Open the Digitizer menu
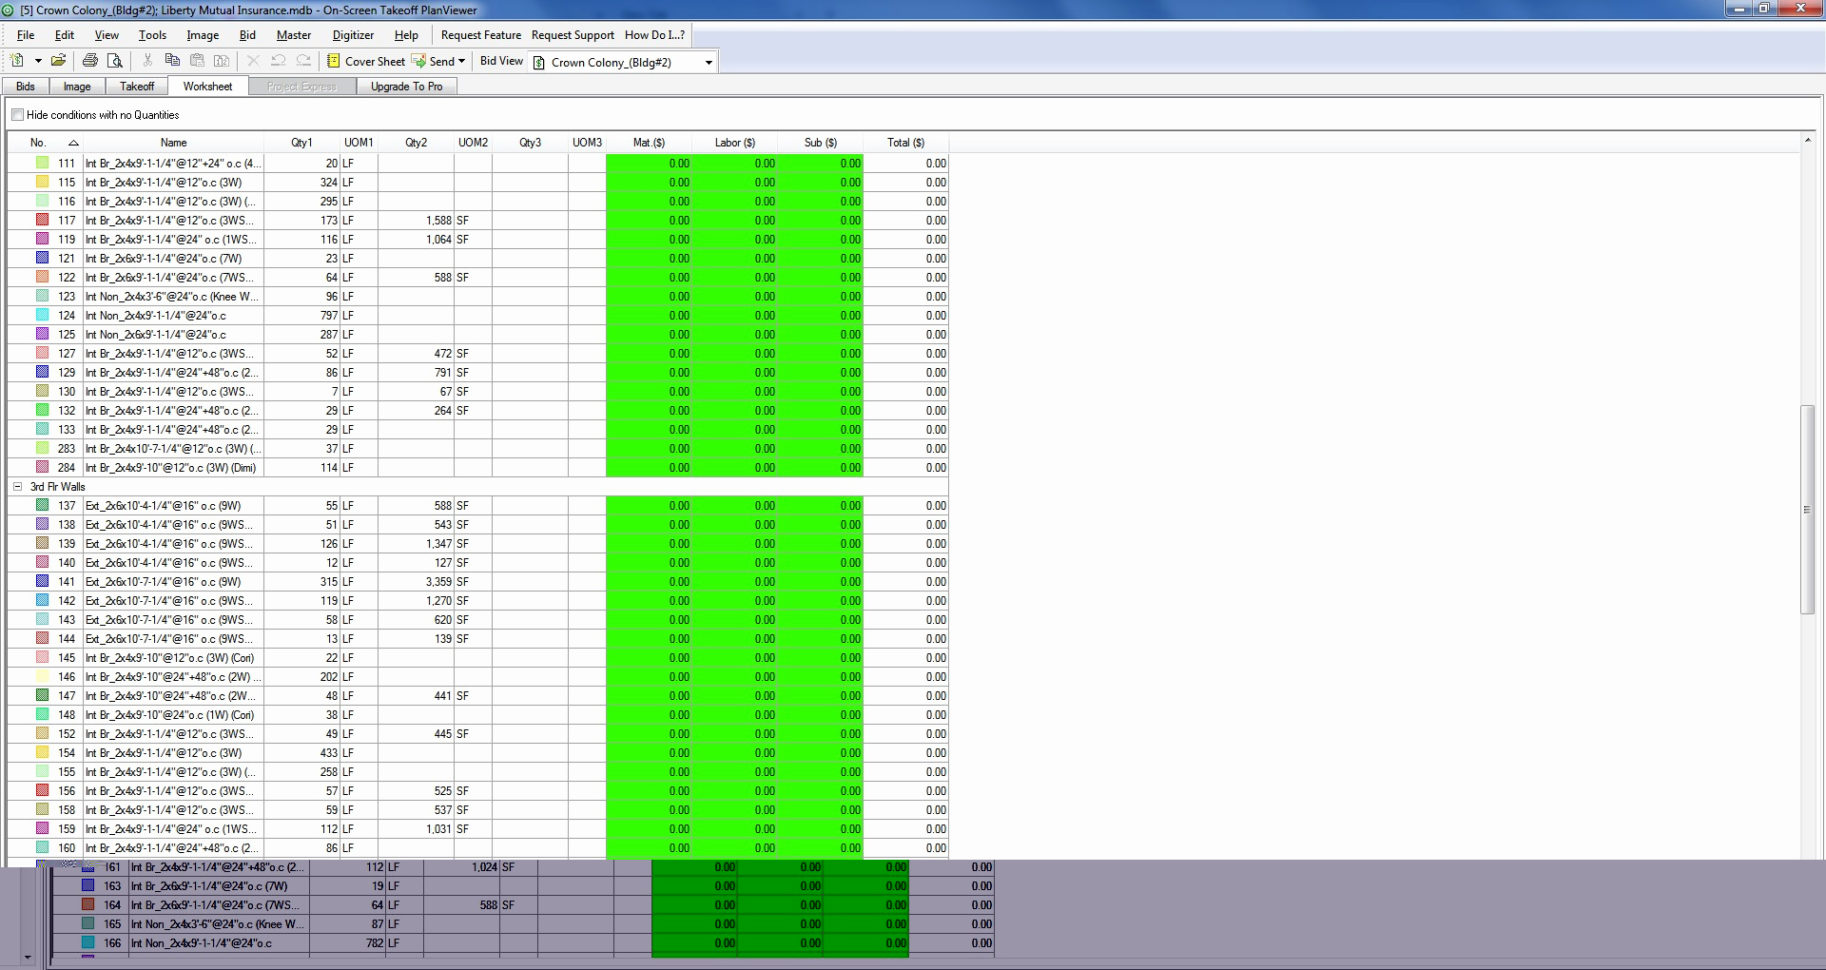Viewport: 1826px width, 970px height. coord(353,34)
